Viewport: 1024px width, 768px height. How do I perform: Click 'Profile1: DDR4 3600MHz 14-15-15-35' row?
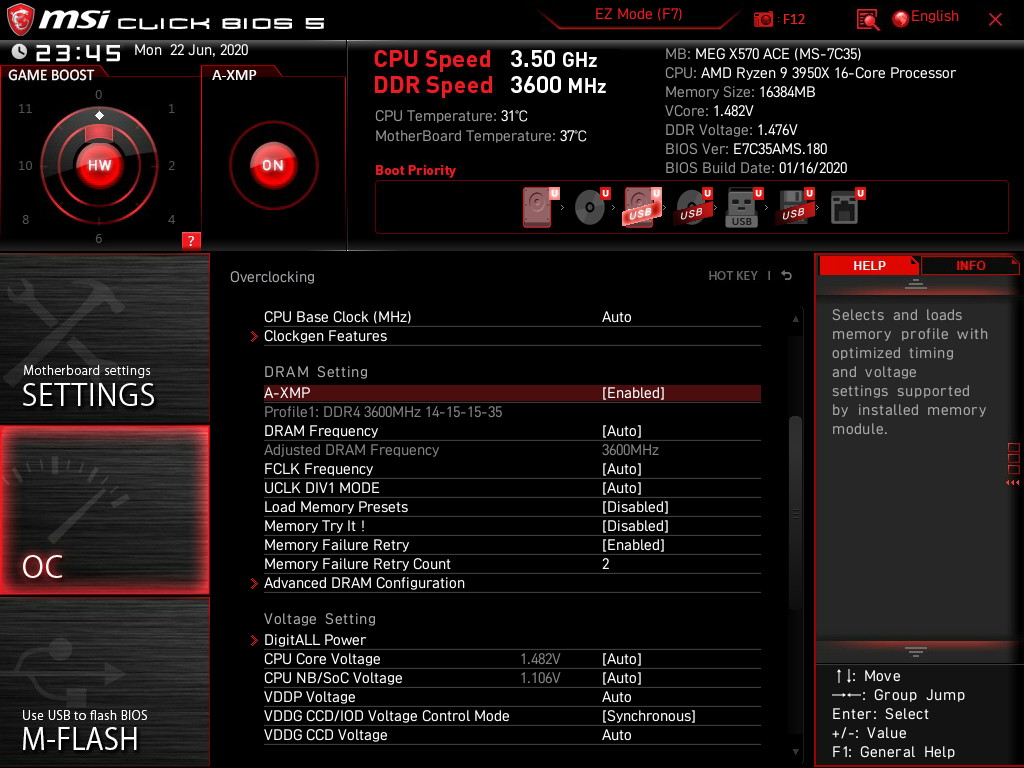[x=383, y=411]
